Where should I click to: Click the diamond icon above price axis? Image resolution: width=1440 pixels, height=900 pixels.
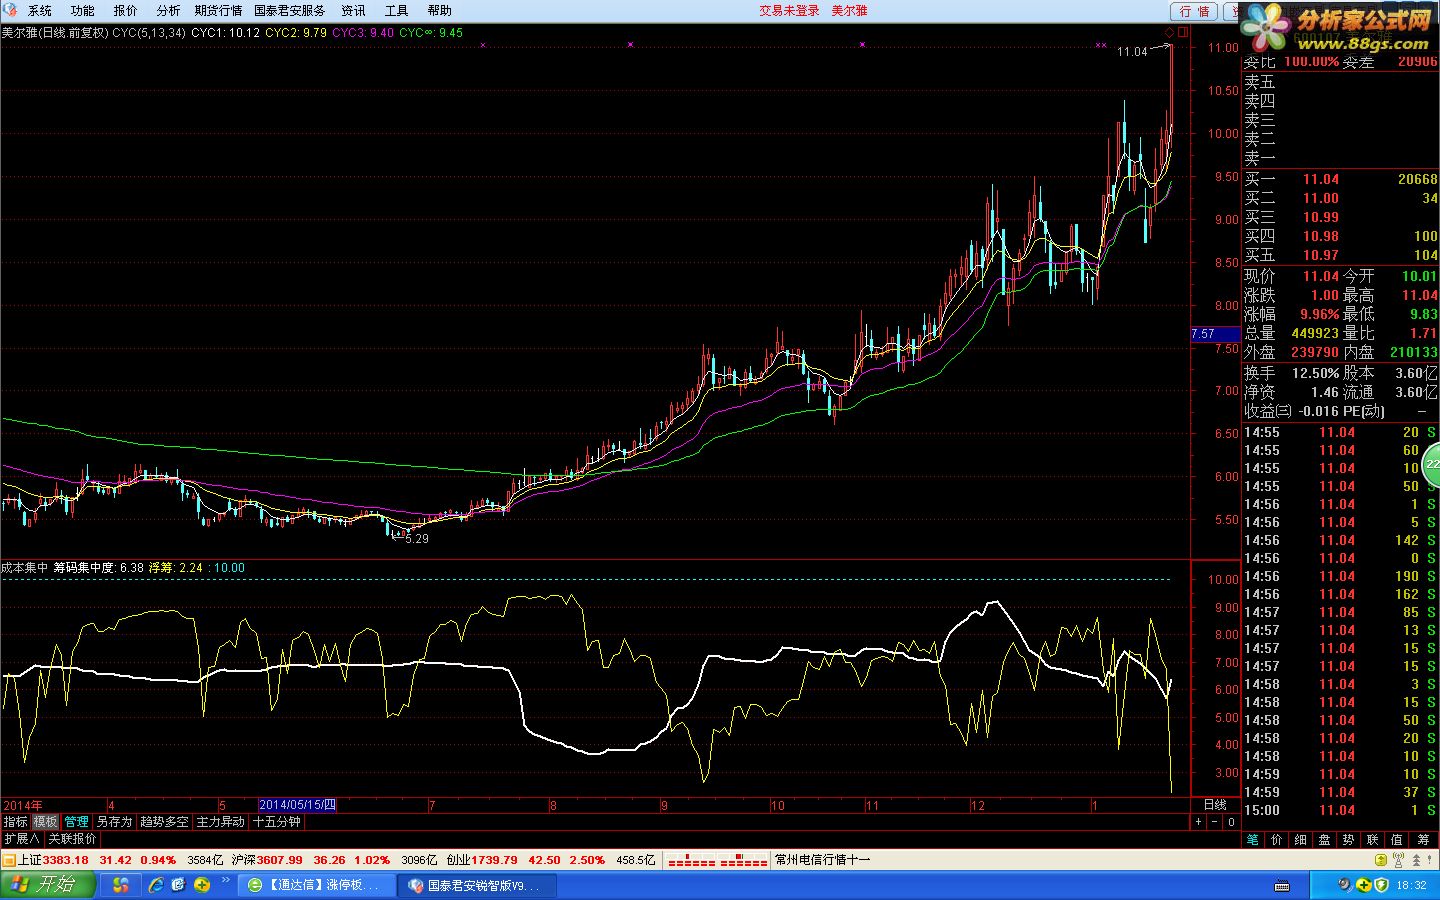[x=1169, y=33]
